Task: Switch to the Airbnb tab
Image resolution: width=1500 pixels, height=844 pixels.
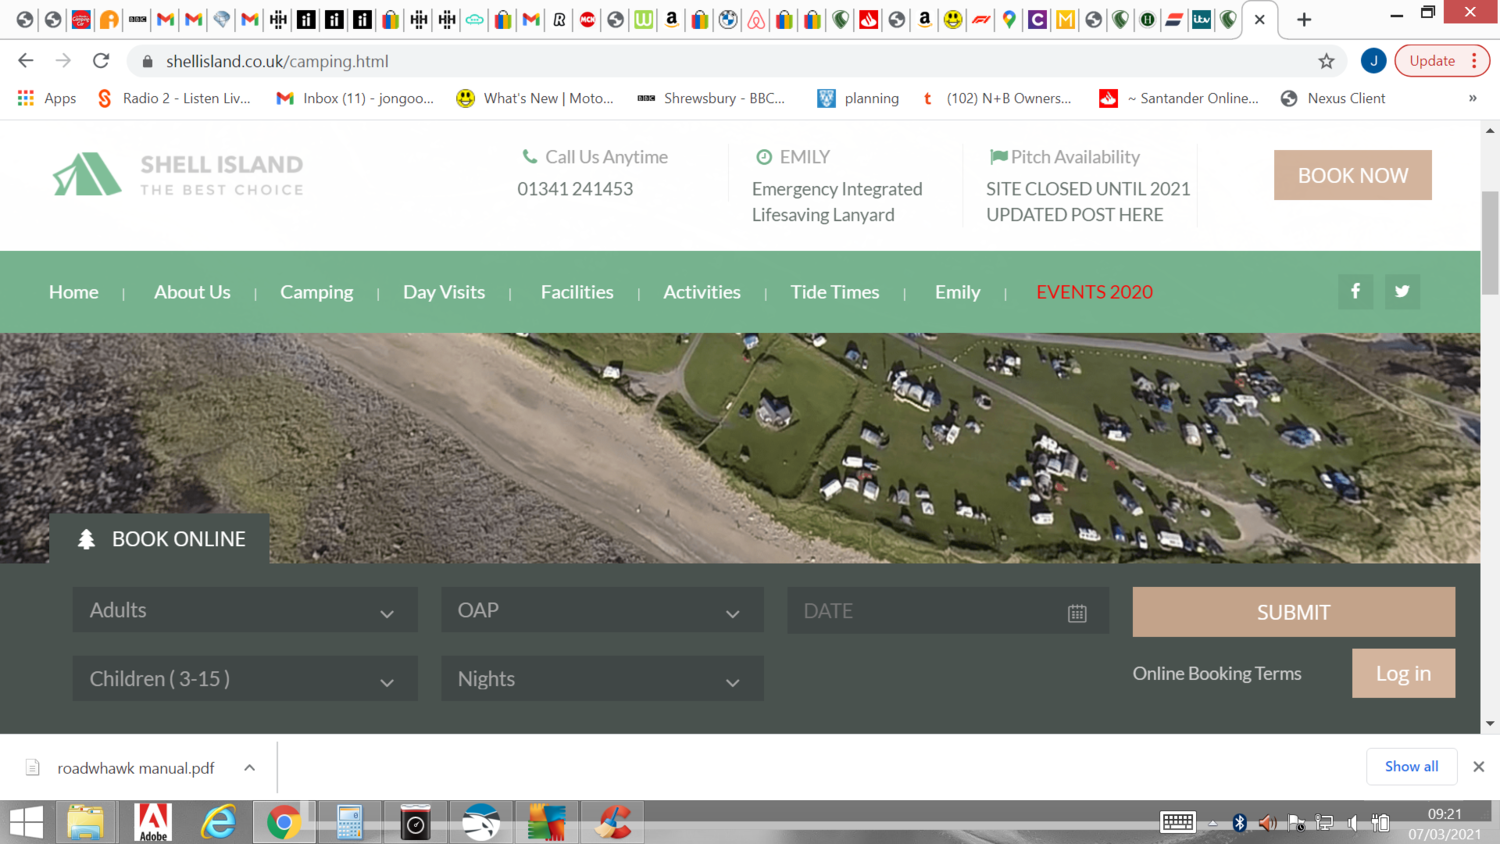Action: (756, 19)
